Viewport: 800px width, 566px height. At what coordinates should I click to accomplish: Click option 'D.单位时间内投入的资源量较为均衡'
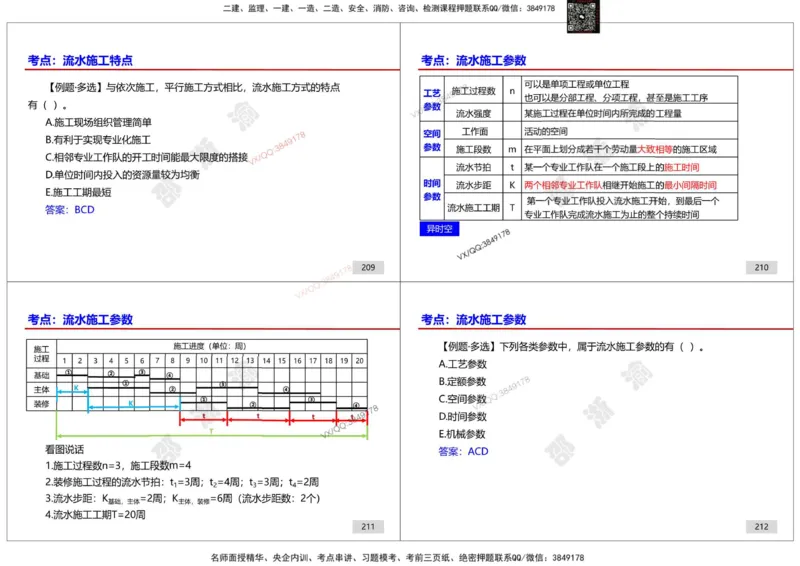122,175
